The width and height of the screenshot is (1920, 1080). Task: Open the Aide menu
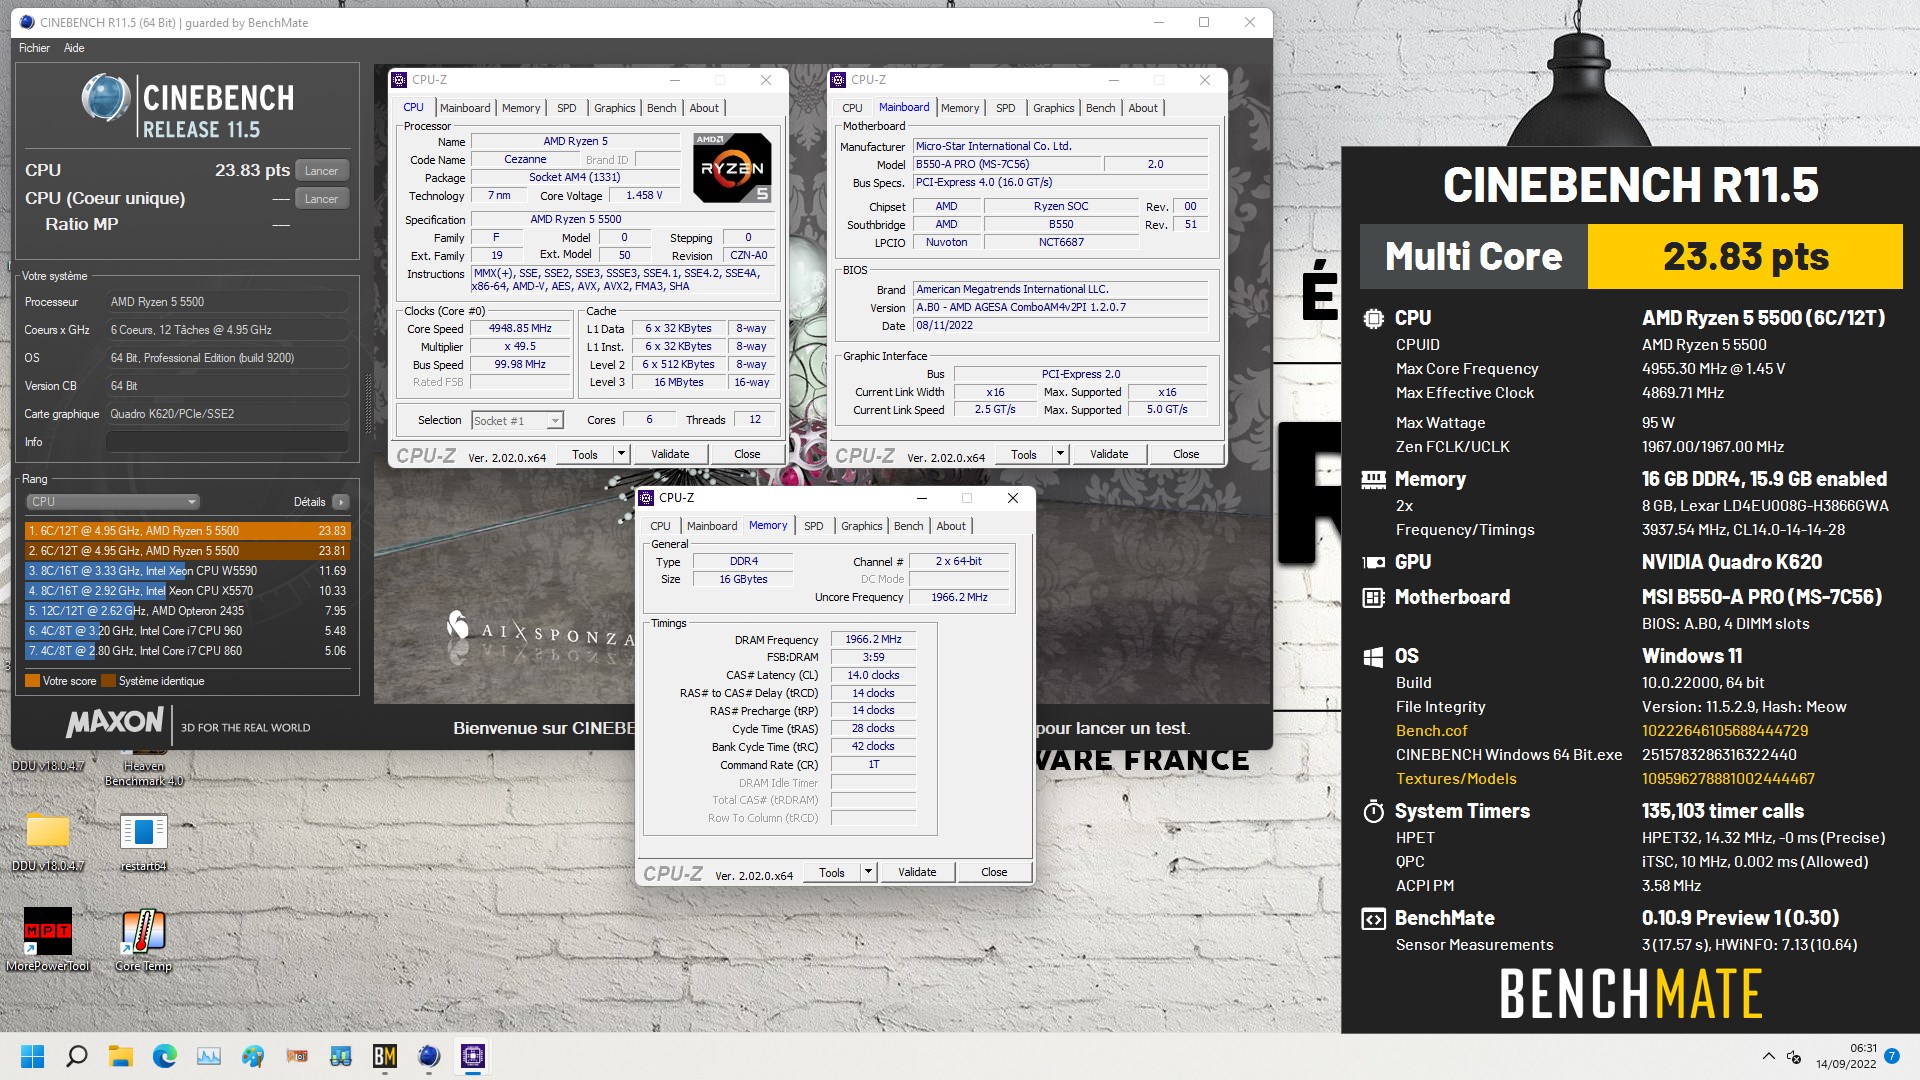tap(74, 48)
